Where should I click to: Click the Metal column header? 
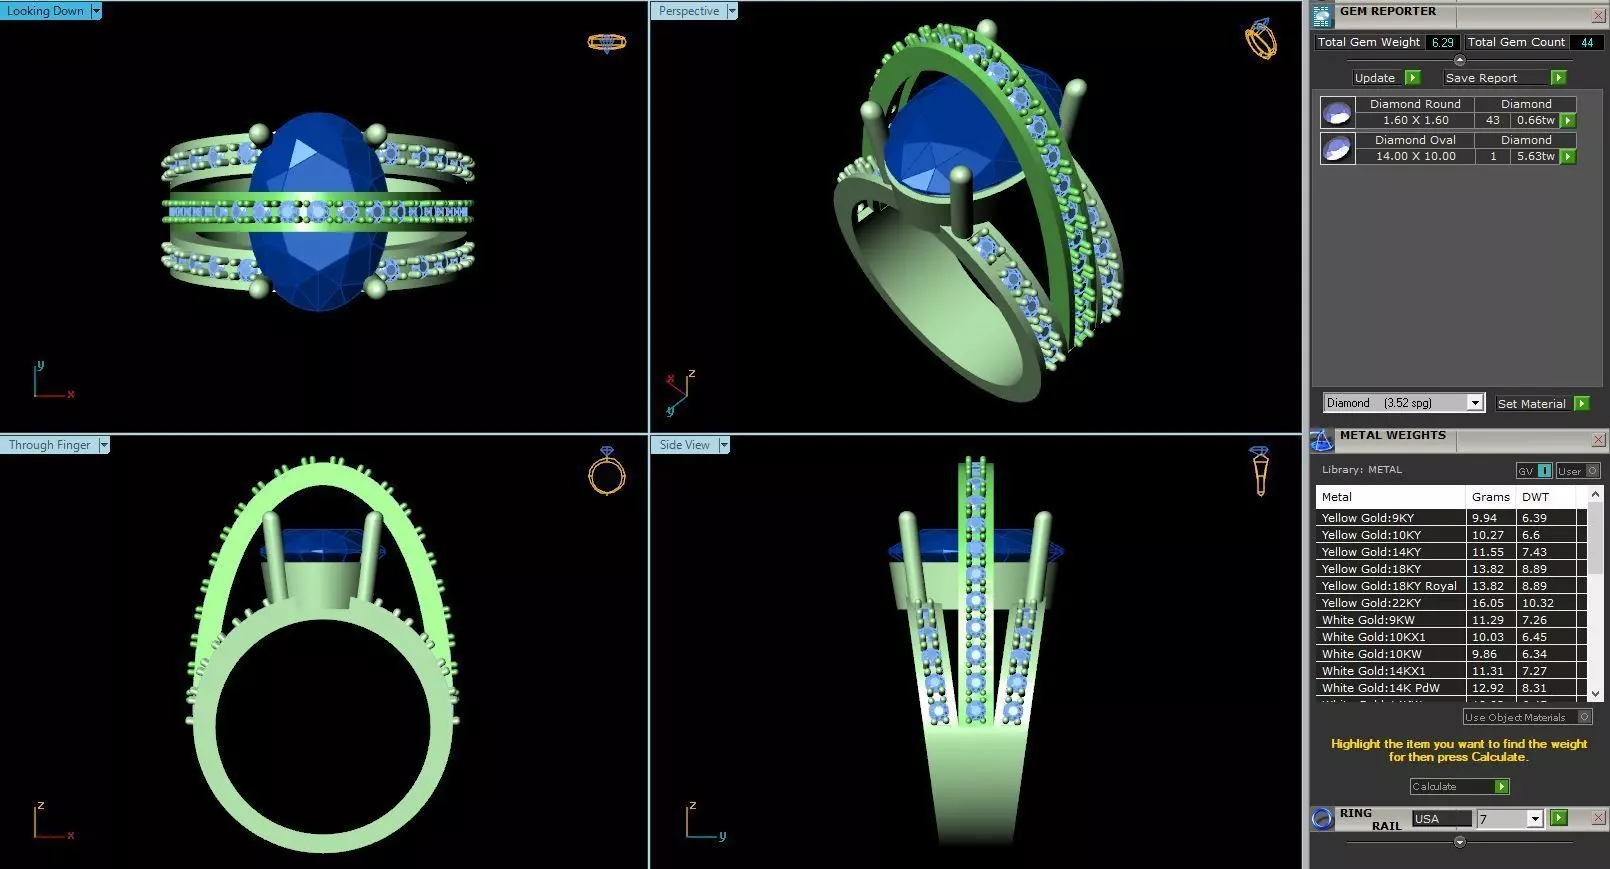pos(1391,497)
